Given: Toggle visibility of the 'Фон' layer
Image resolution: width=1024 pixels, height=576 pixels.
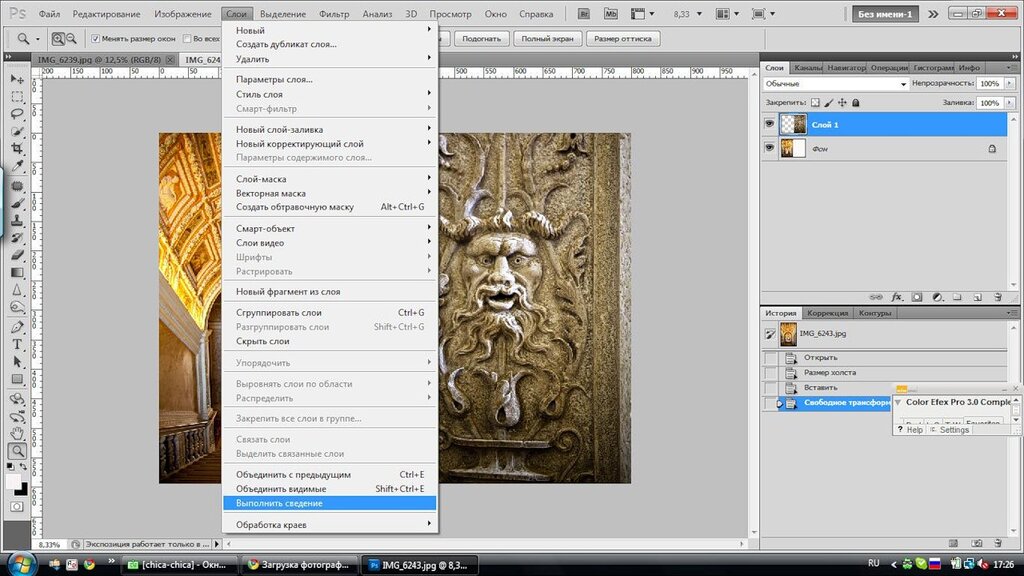Looking at the screenshot, I should click(x=769, y=148).
